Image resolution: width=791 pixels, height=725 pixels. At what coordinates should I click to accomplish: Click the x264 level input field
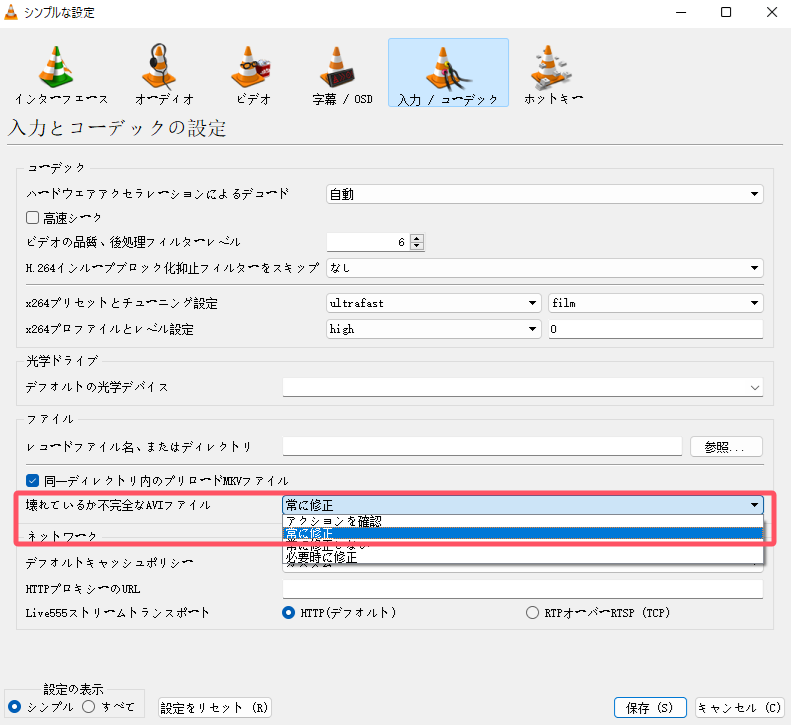pyautogui.click(x=656, y=329)
